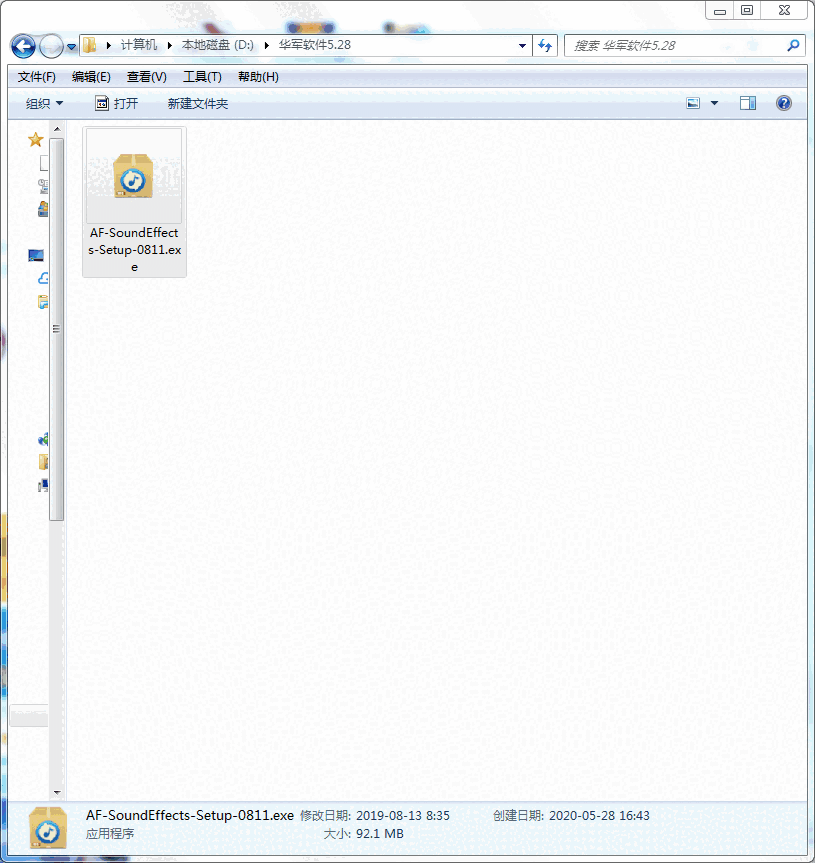Open the 工具(T) menu

[x=202, y=77]
